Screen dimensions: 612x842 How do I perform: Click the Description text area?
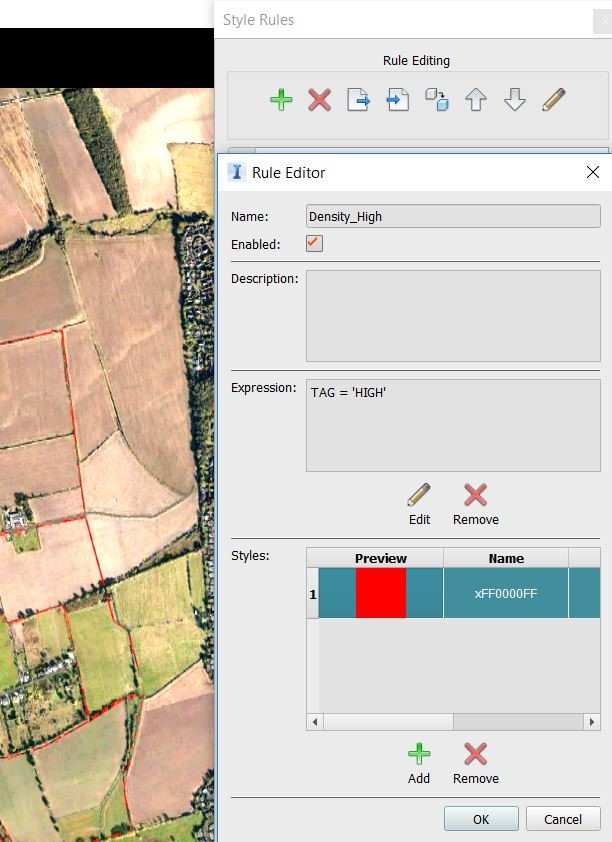(453, 316)
